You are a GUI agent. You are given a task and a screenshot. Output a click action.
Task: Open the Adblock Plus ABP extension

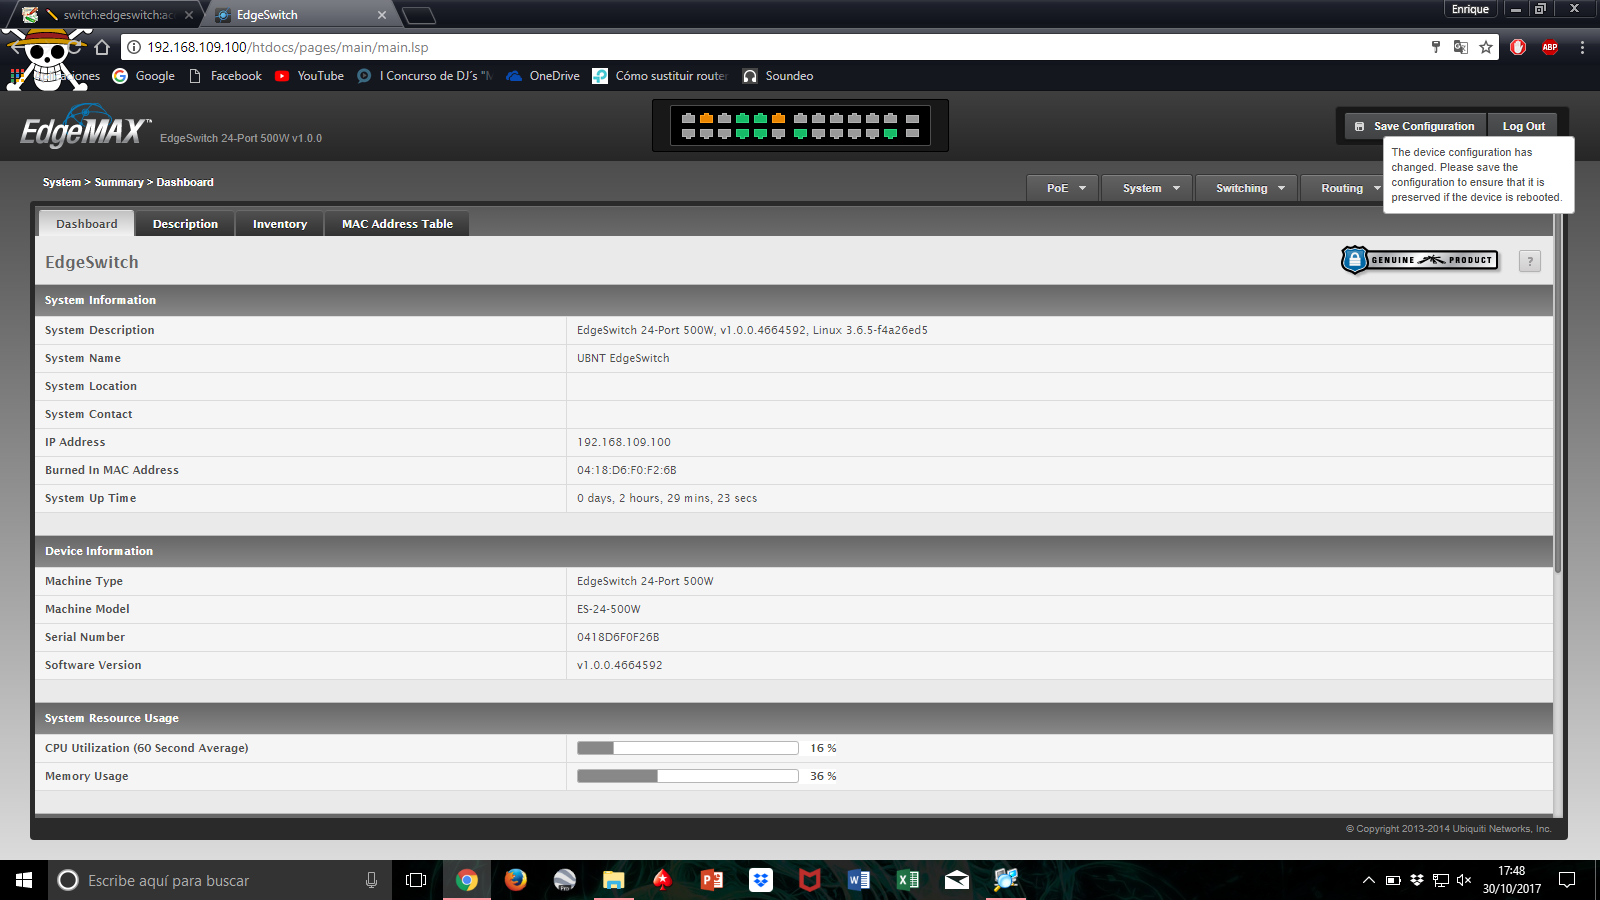[1550, 47]
